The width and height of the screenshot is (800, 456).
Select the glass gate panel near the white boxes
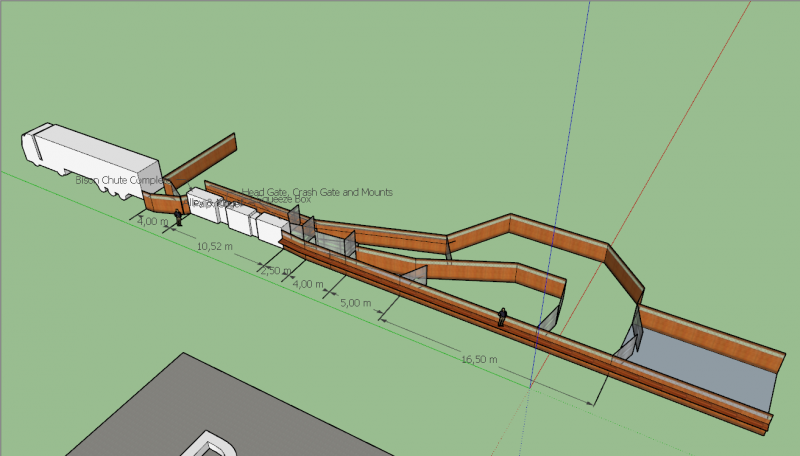[294, 217]
